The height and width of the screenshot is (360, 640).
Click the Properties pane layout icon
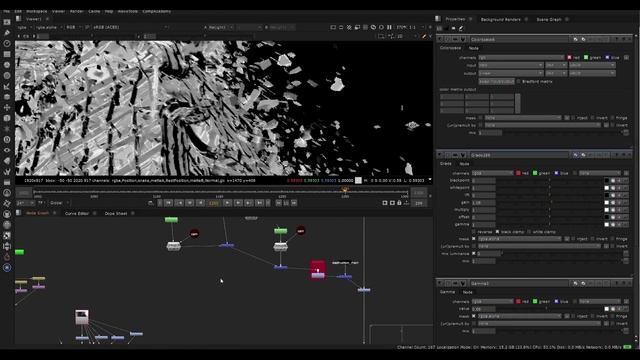pyautogui.click(x=438, y=19)
